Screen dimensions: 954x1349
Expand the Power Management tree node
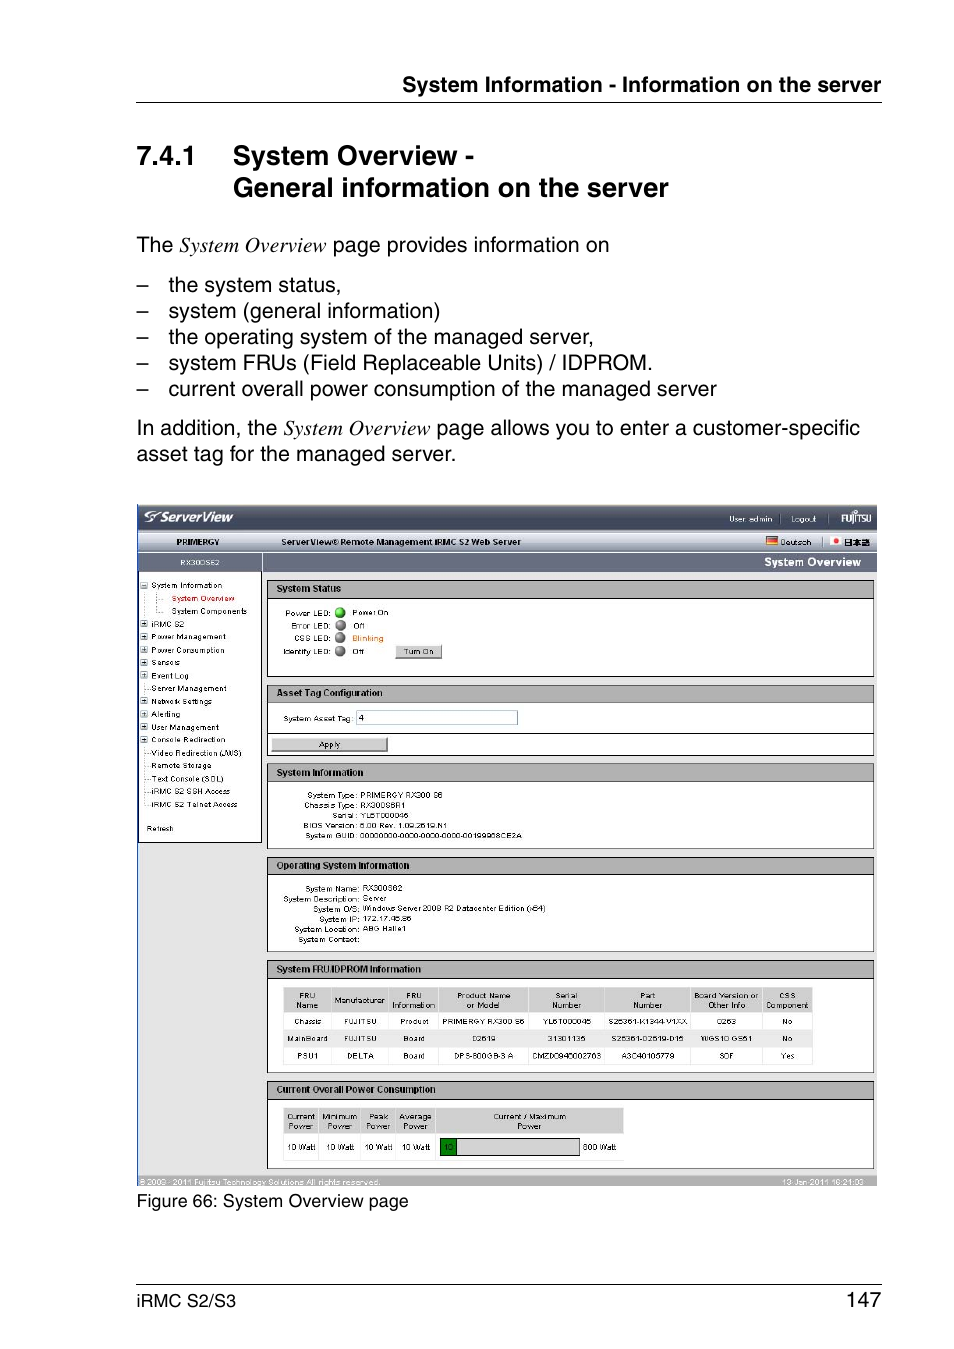[144, 637]
